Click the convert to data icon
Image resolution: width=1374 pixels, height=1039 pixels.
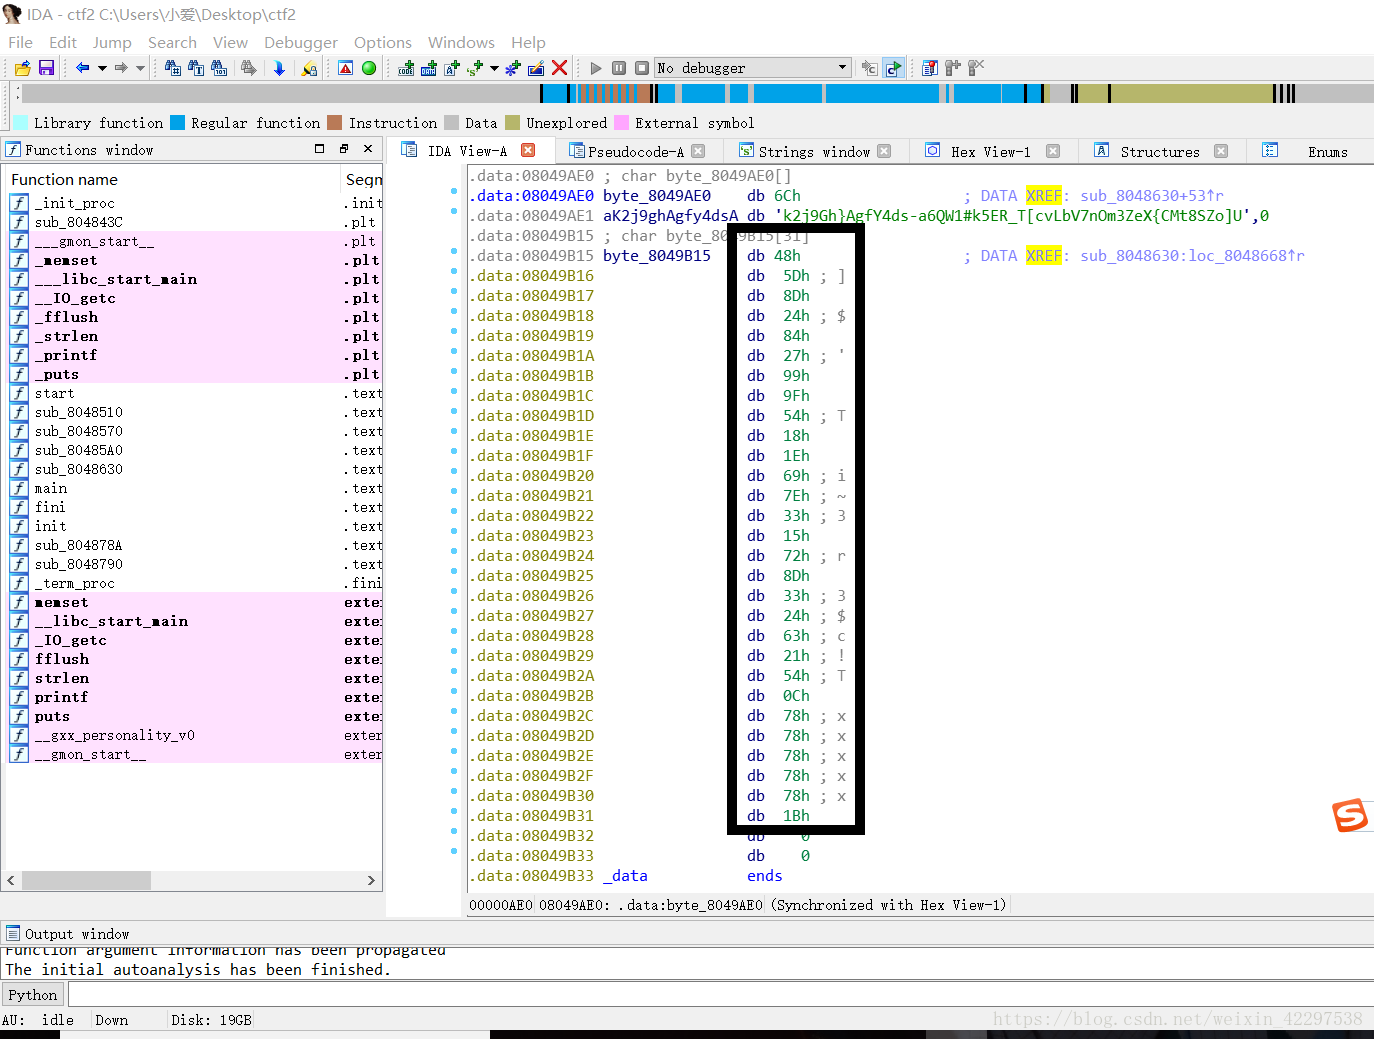click(x=428, y=68)
